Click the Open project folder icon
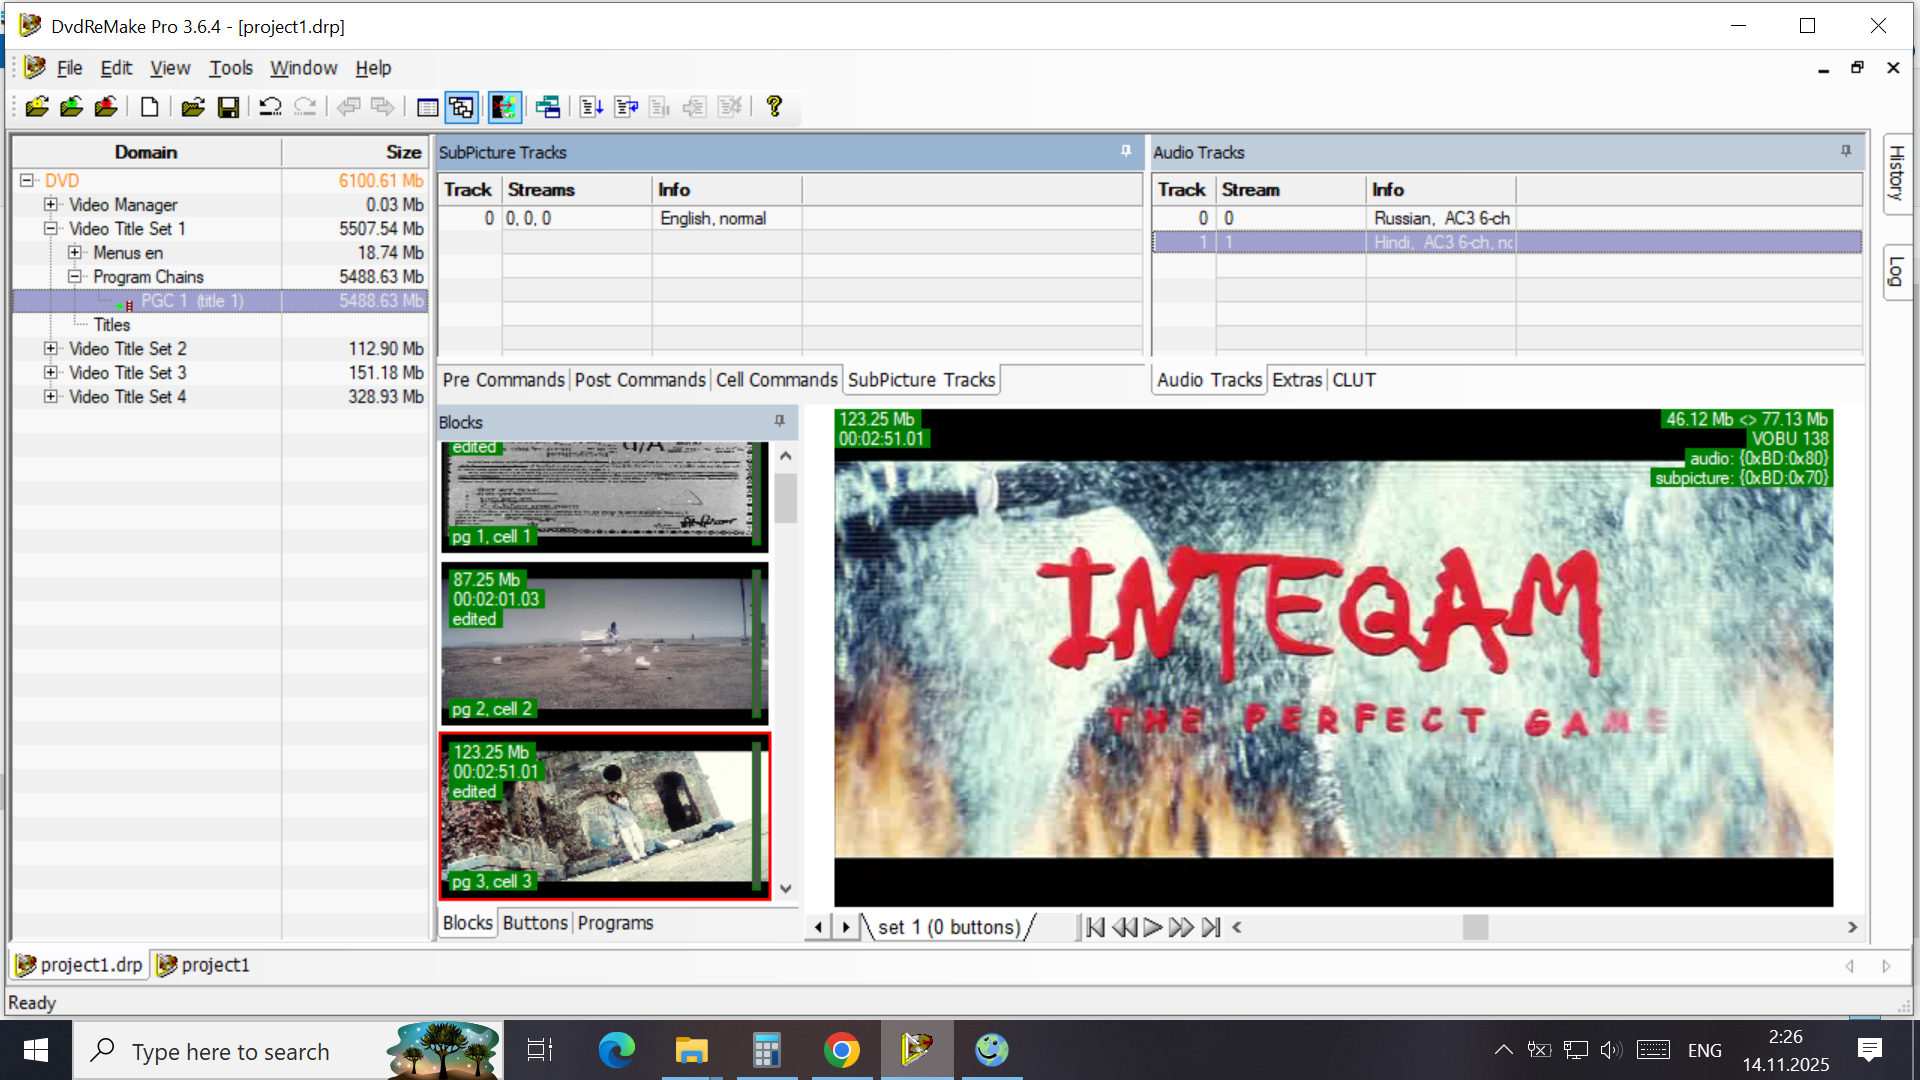 193,107
